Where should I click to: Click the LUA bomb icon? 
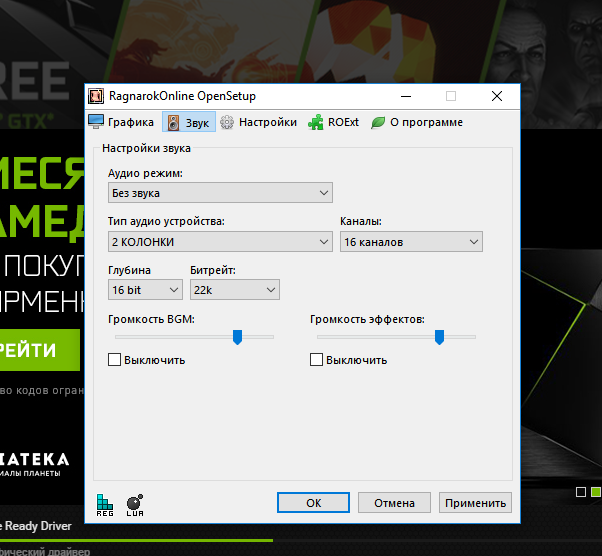click(135, 505)
